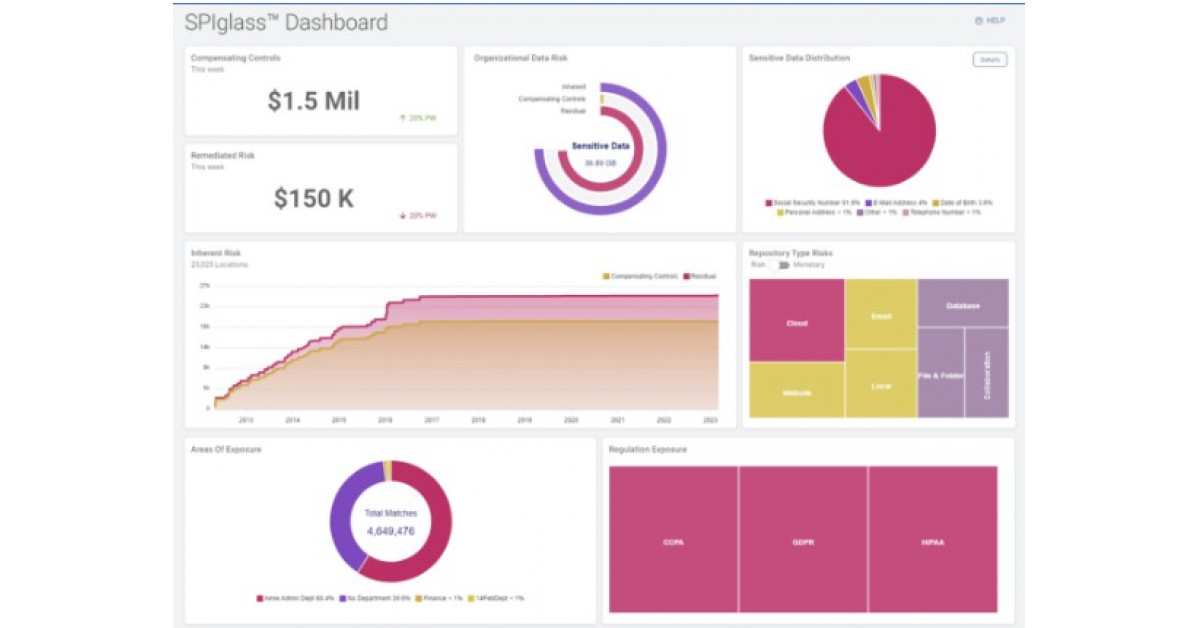The width and height of the screenshot is (1200, 628).
Task: Open the Details popup for Sensitive Data Distribution
Action: pyautogui.click(x=990, y=60)
